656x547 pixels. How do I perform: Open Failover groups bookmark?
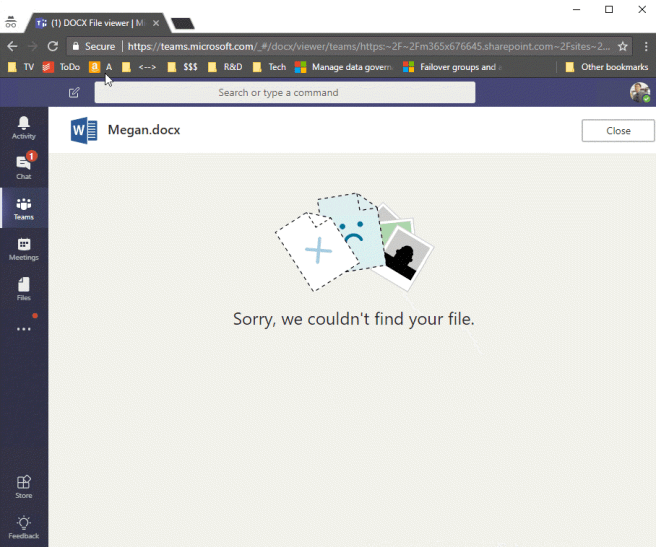[x=452, y=67]
